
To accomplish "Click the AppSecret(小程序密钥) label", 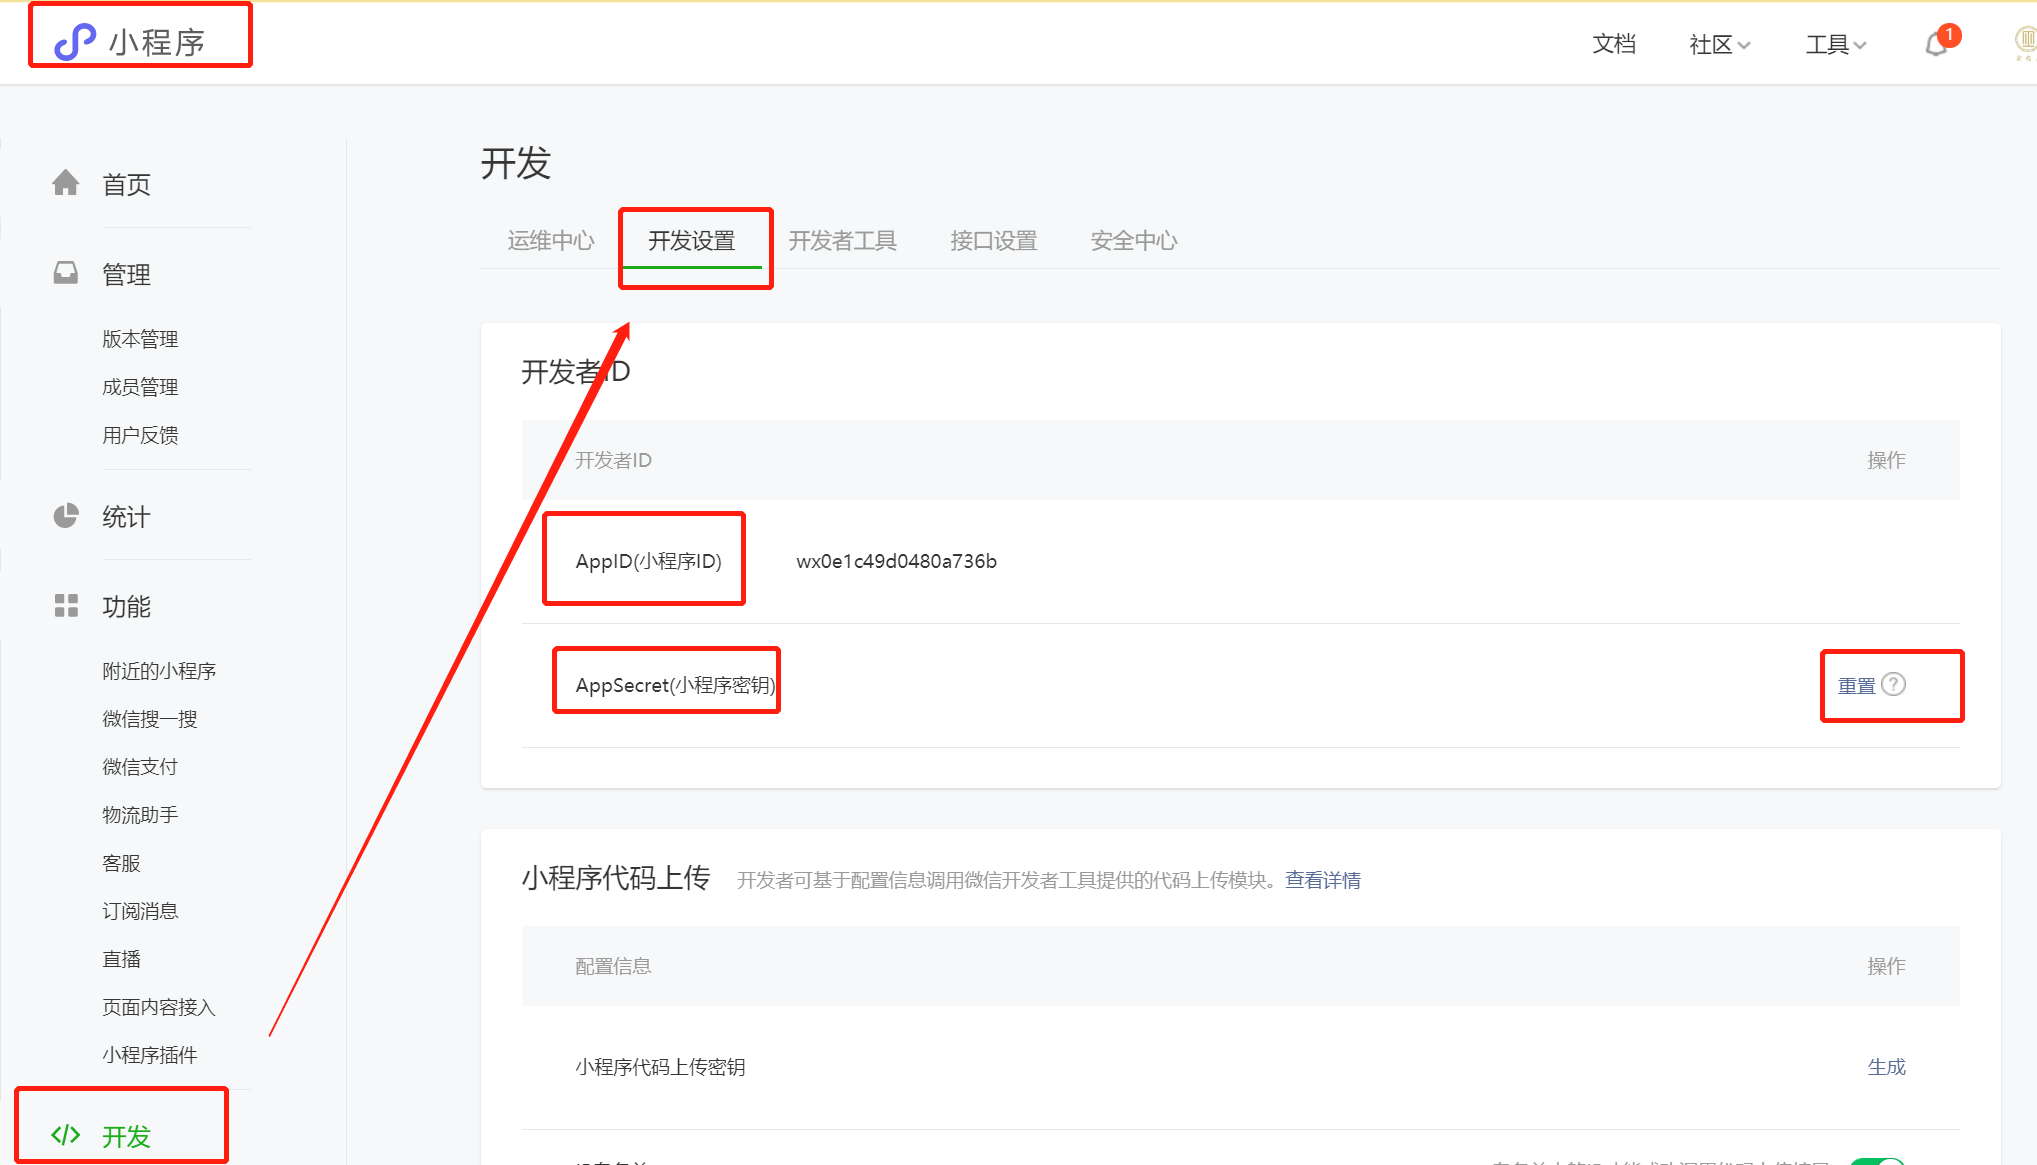I will (x=676, y=685).
